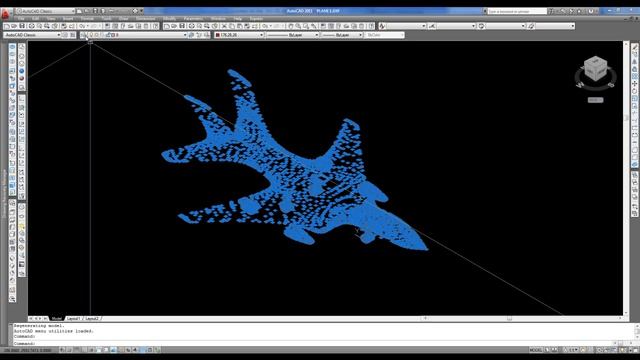
Task: Toggle layer 0 freeze sun icon
Action: pos(96,35)
